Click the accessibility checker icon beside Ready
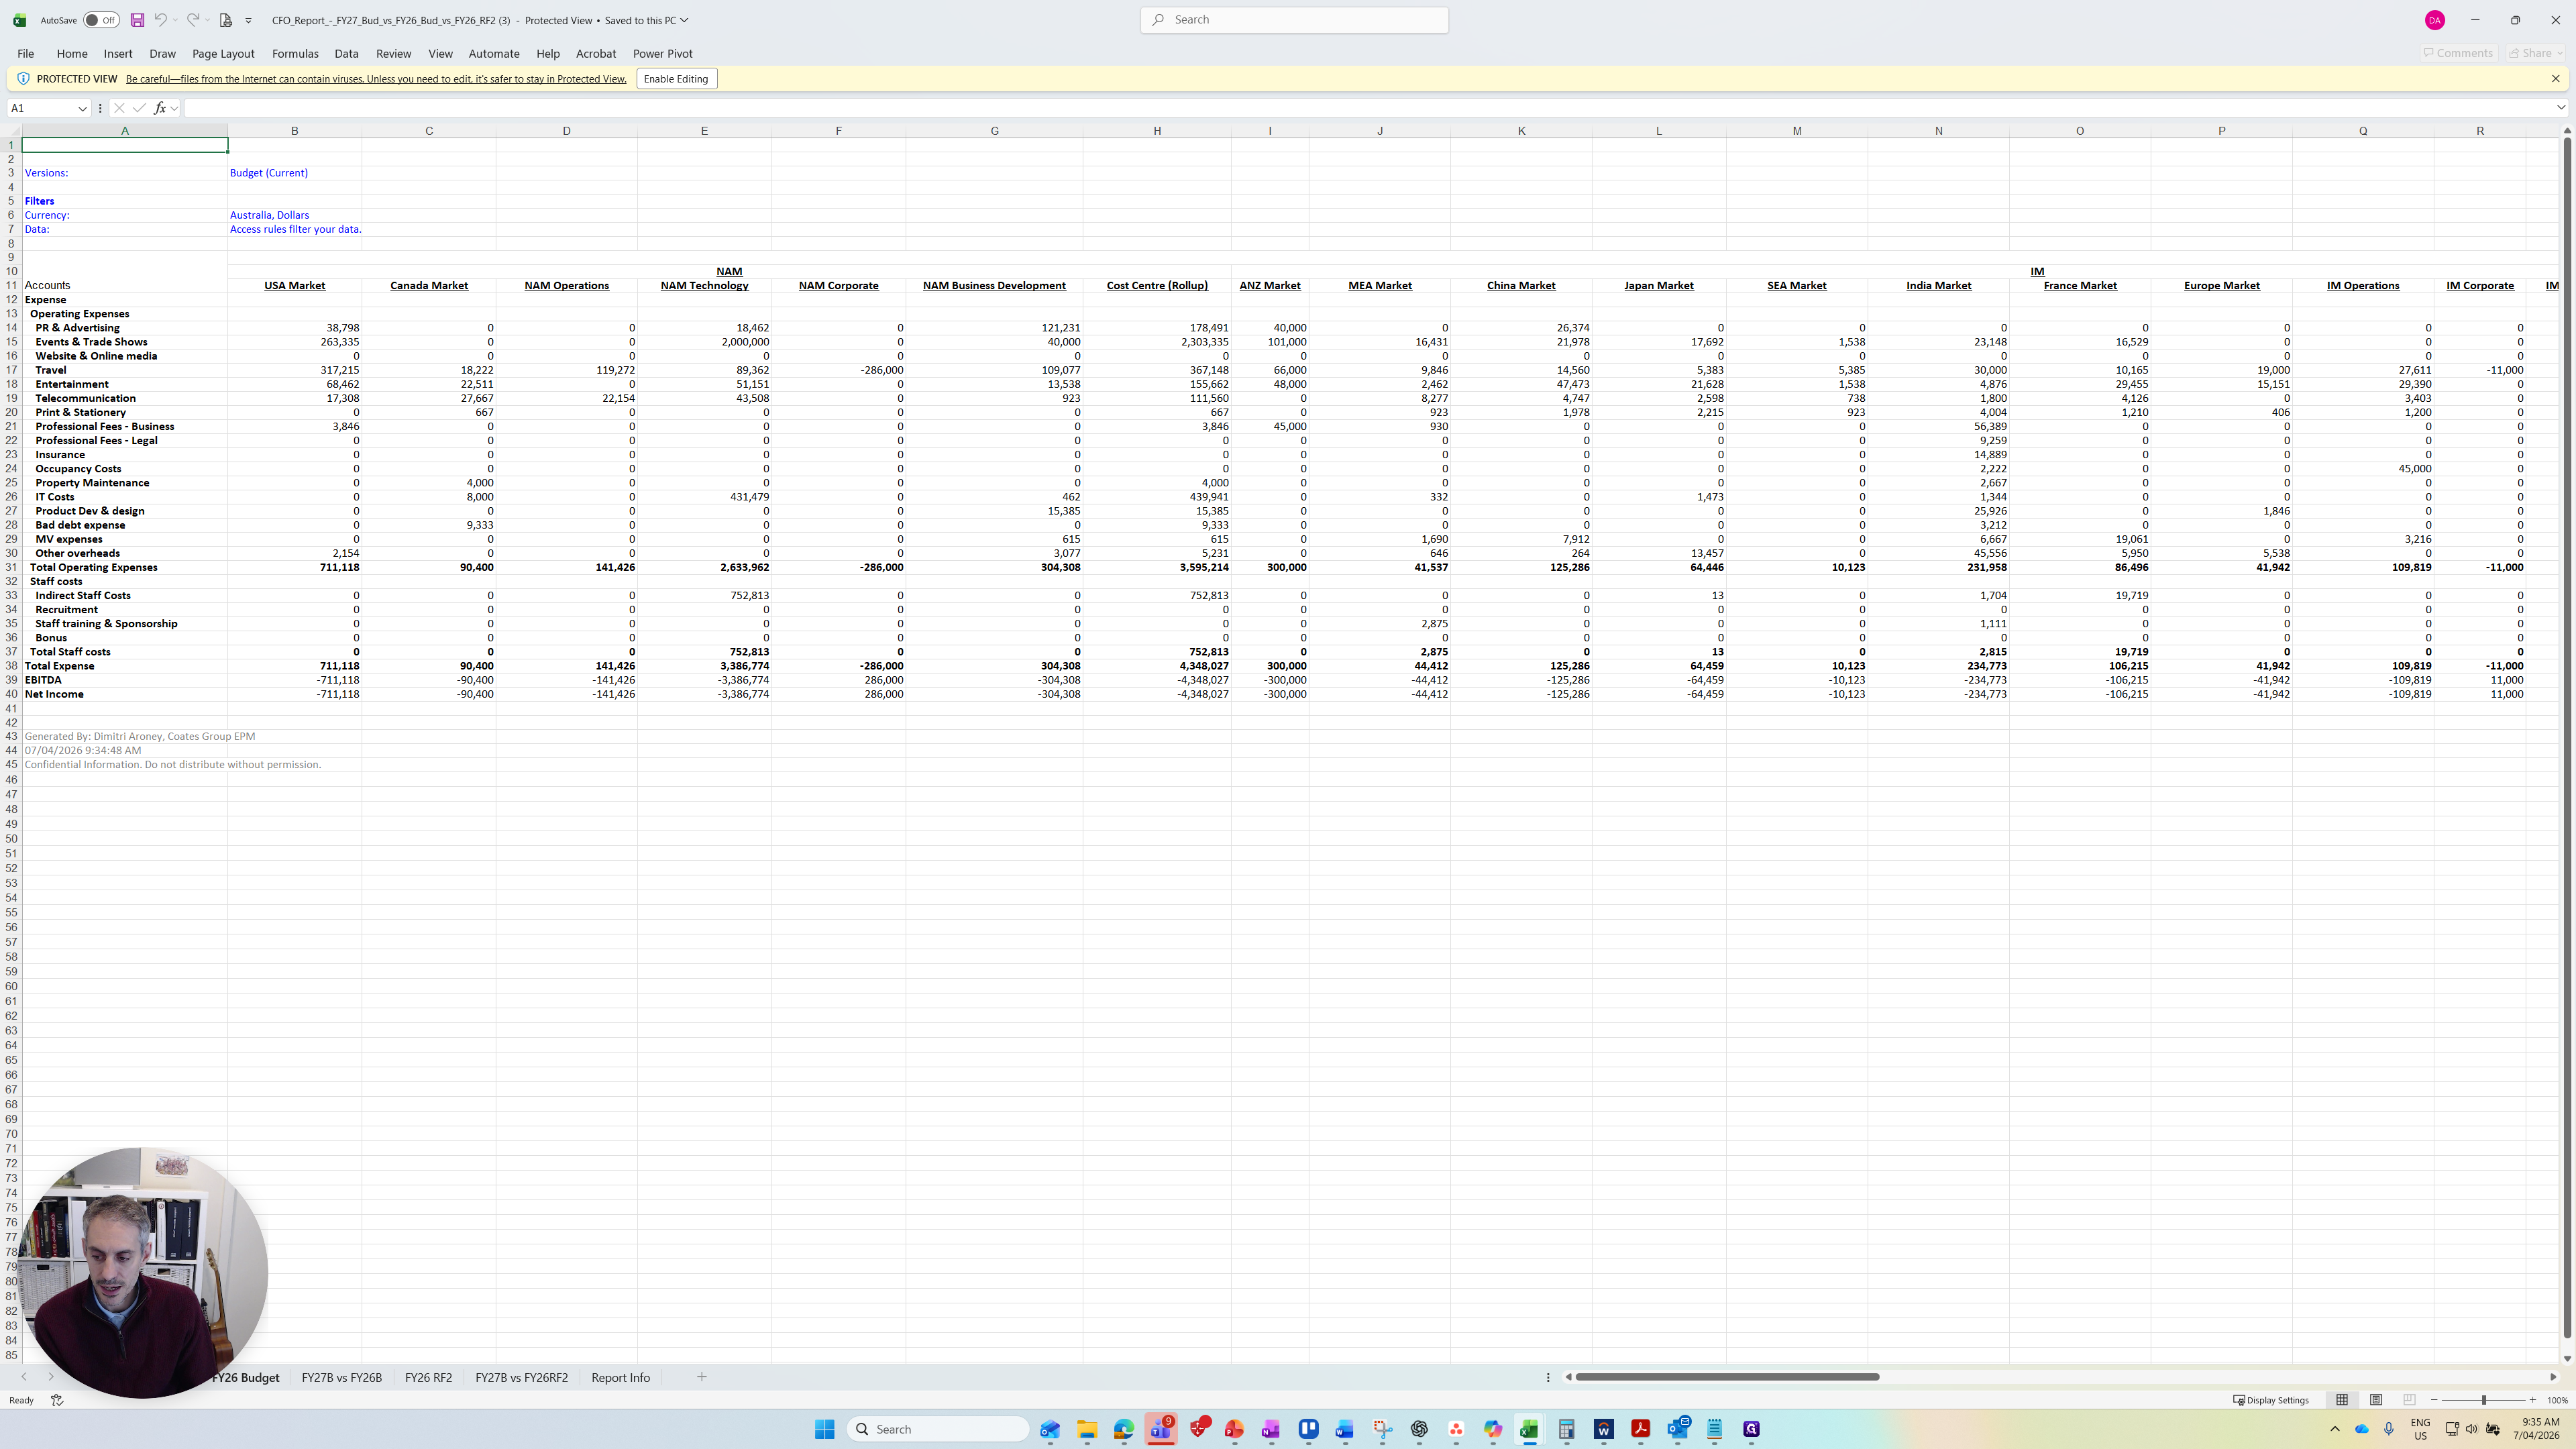The height and width of the screenshot is (1449, 2576). pos(57,1400)
